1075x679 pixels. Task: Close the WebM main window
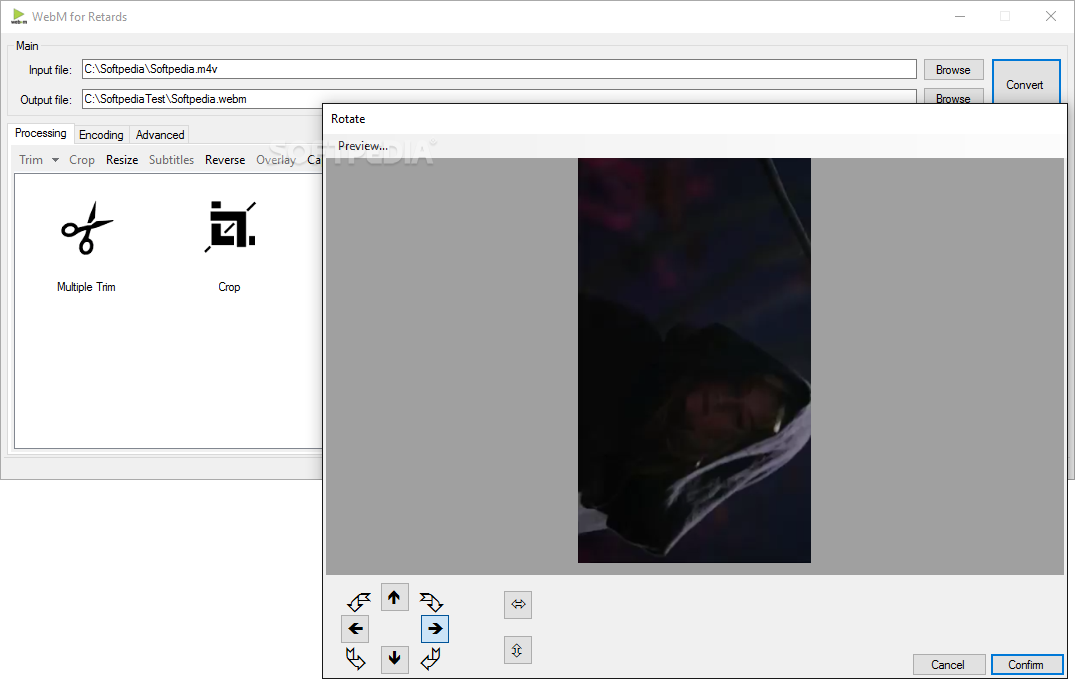click(1050, 16)
